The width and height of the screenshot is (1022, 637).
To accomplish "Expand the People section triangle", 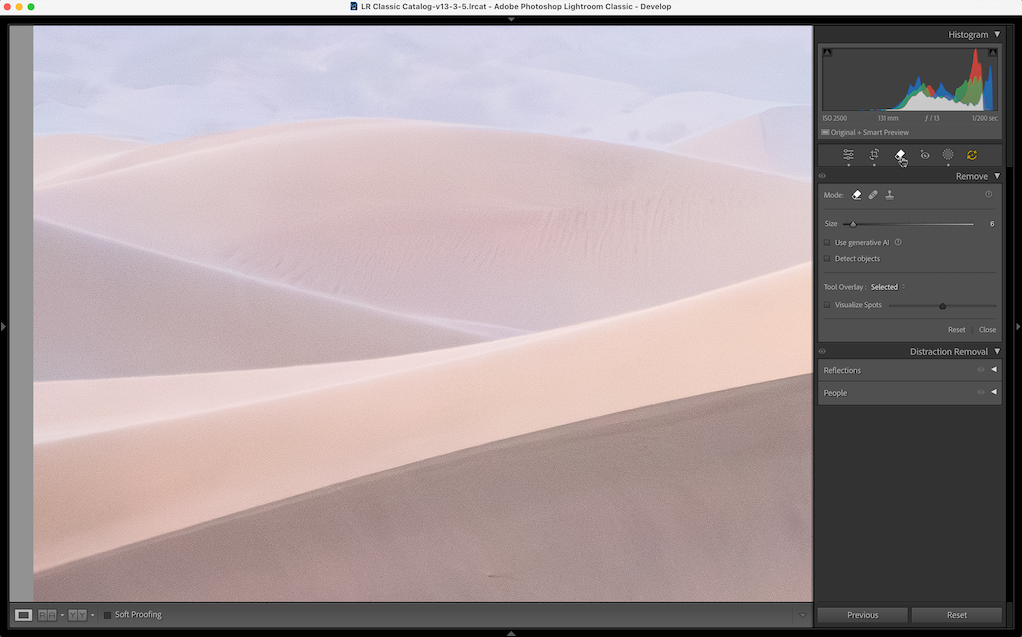I will 994,393.
